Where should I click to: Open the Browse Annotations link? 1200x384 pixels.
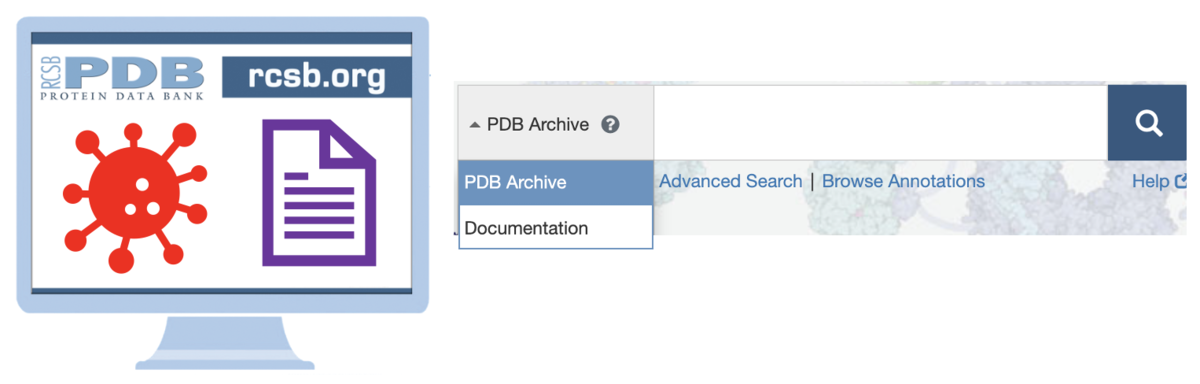tap(903, 181)
